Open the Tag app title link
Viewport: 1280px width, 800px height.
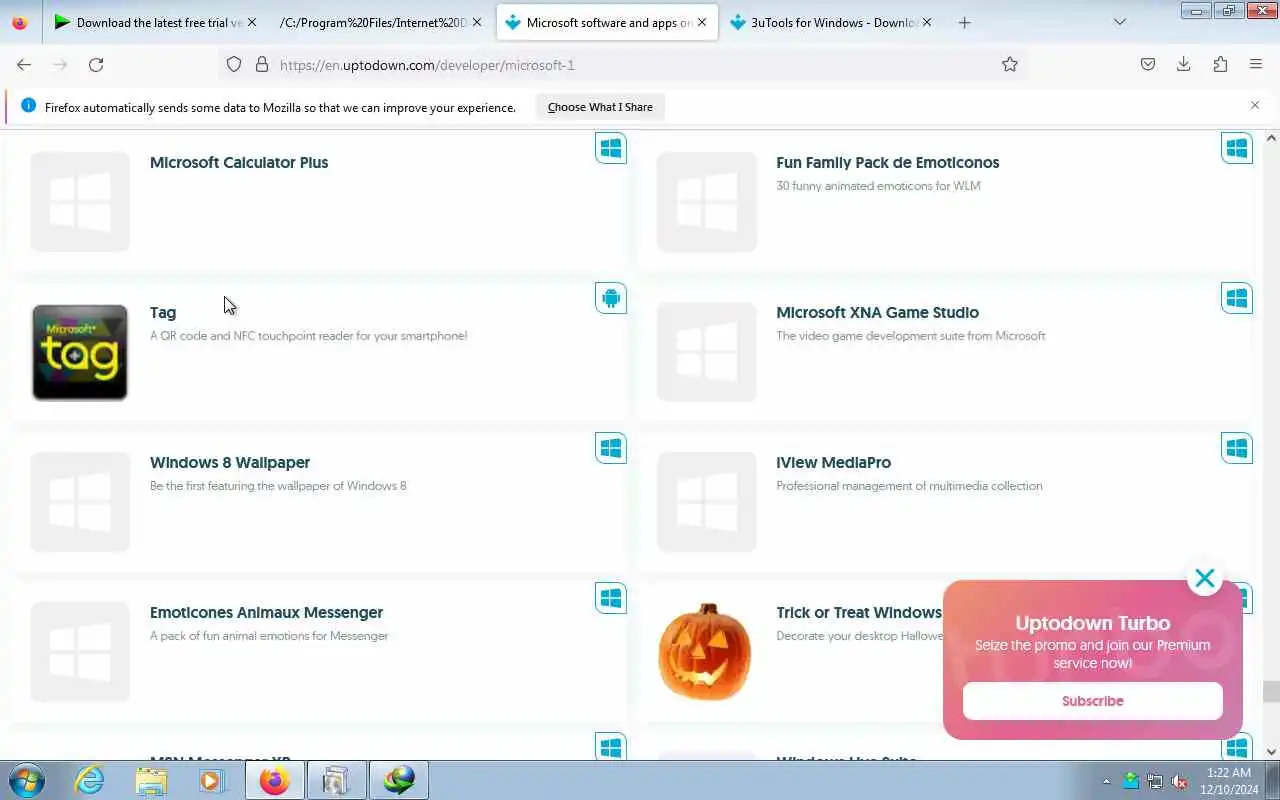coord(163,313)
